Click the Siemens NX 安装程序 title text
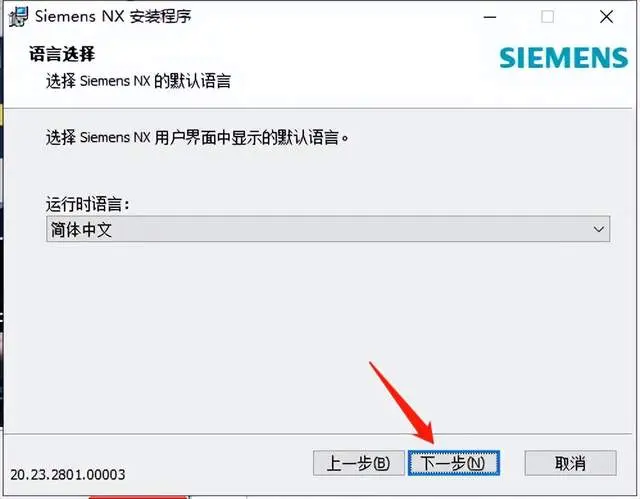Viewport: 640px width, 499px height. pos(113,17)
